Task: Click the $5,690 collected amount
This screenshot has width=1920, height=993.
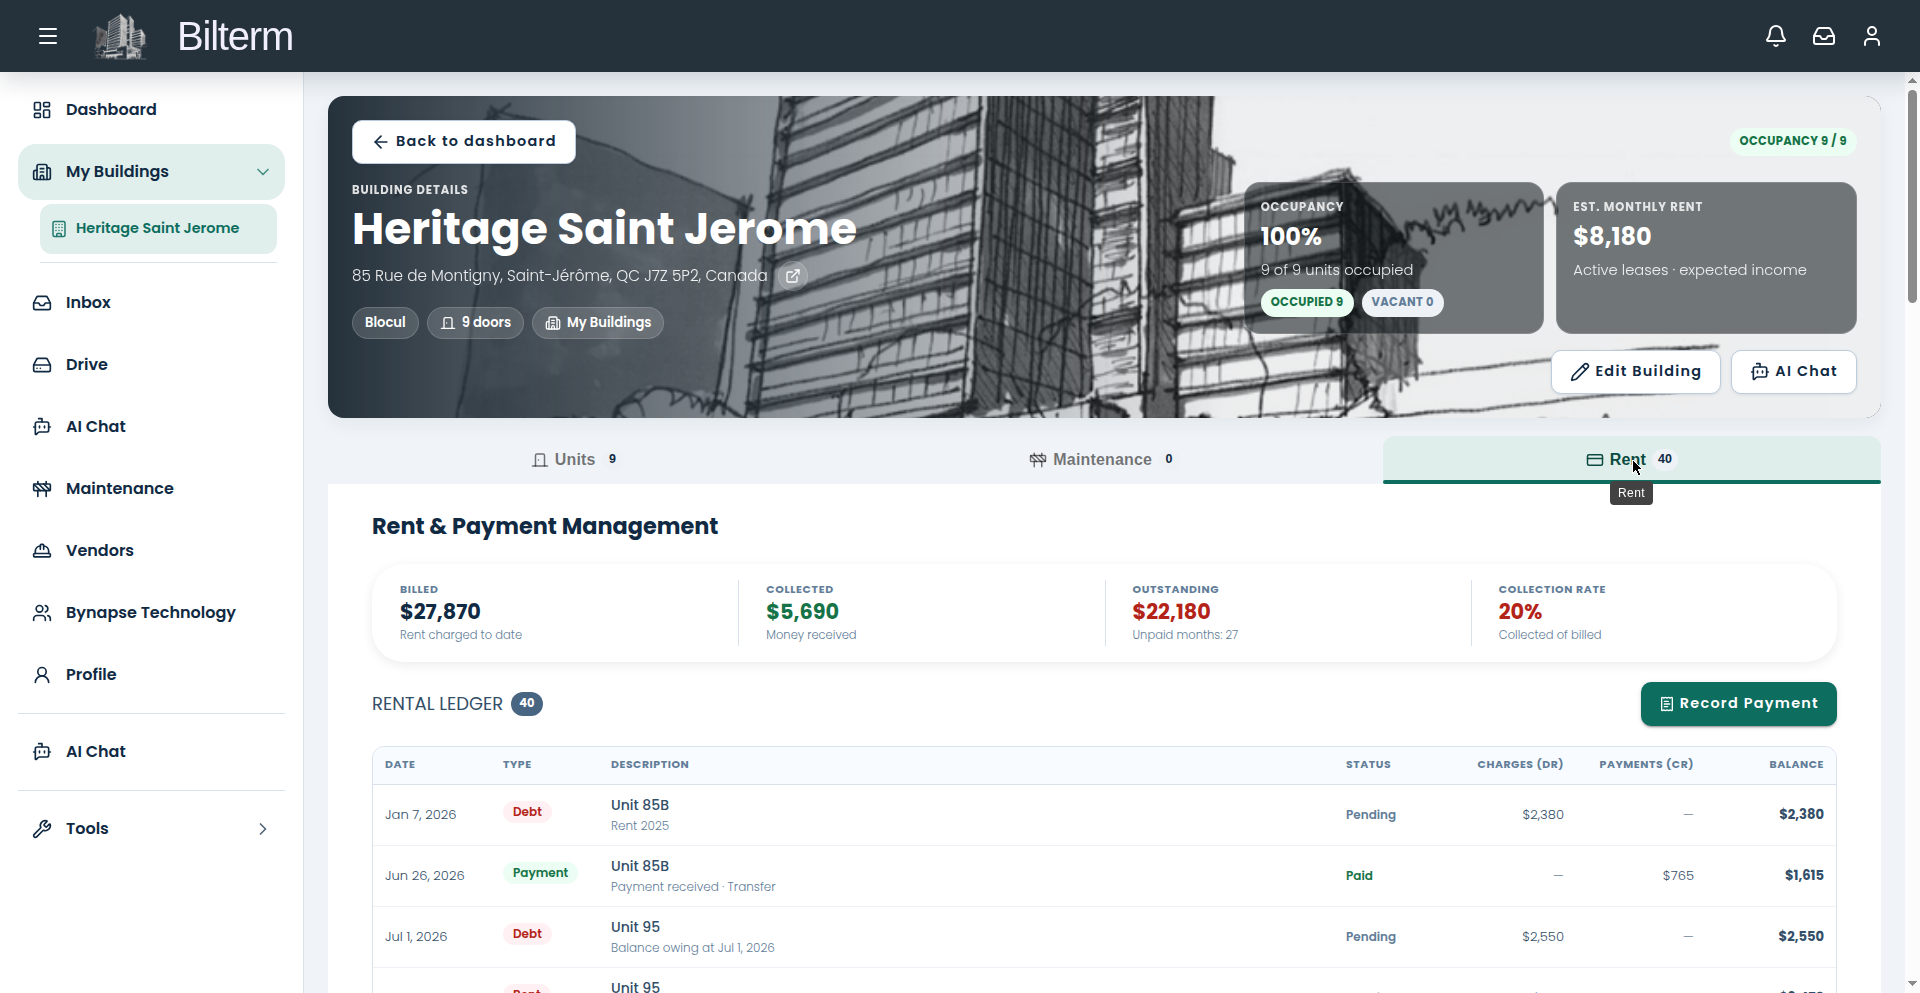Action: tap(802, 612)
